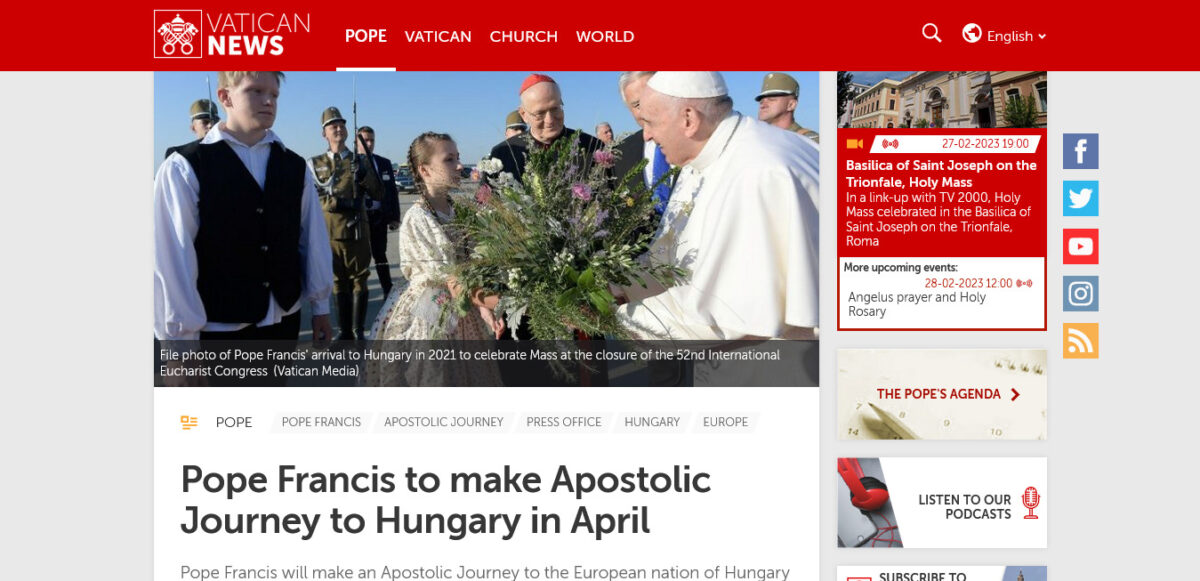Open the Facebook social icon
Screen dimensions: 1200x581
coord(1081,151)
